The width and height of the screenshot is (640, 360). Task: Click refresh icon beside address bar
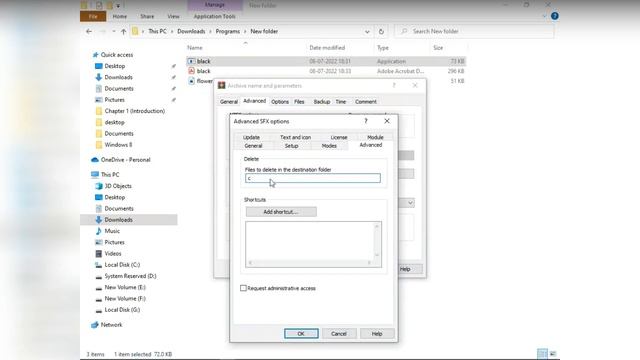381,31
